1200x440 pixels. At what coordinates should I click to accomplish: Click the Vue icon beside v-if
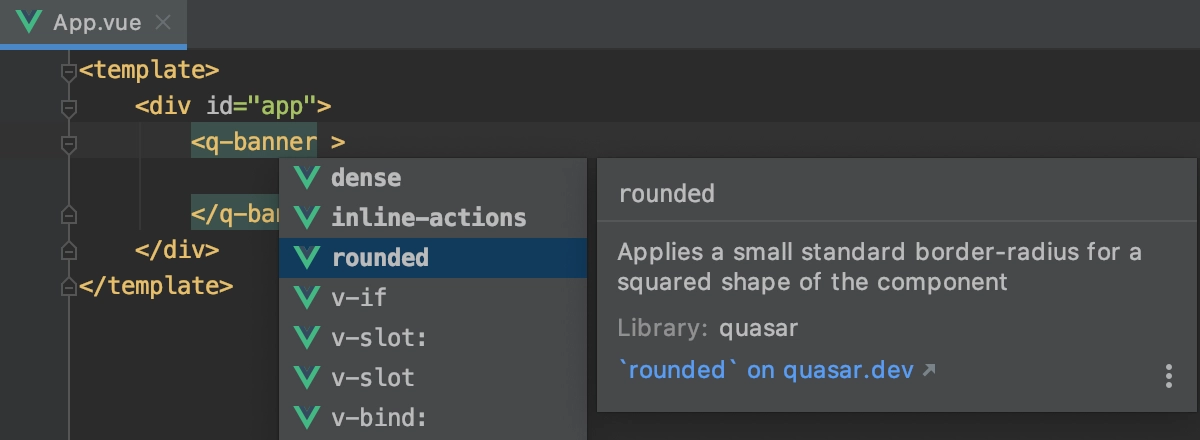306,298
